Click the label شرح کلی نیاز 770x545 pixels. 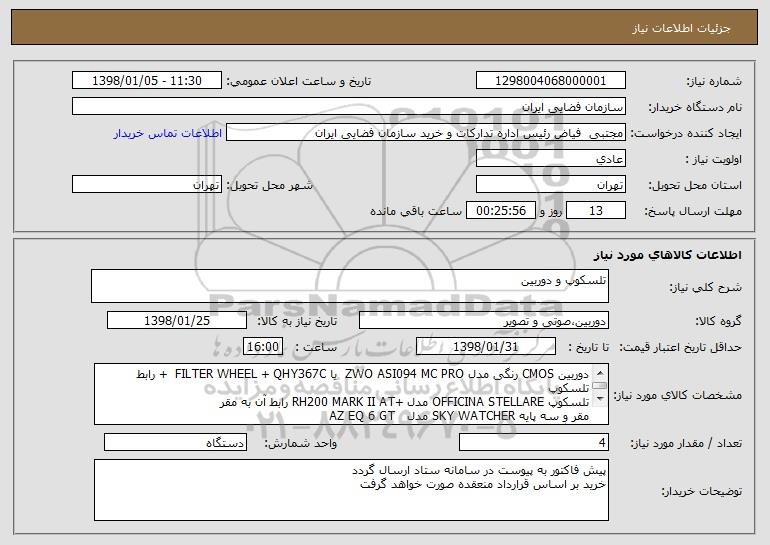[706, 287]
